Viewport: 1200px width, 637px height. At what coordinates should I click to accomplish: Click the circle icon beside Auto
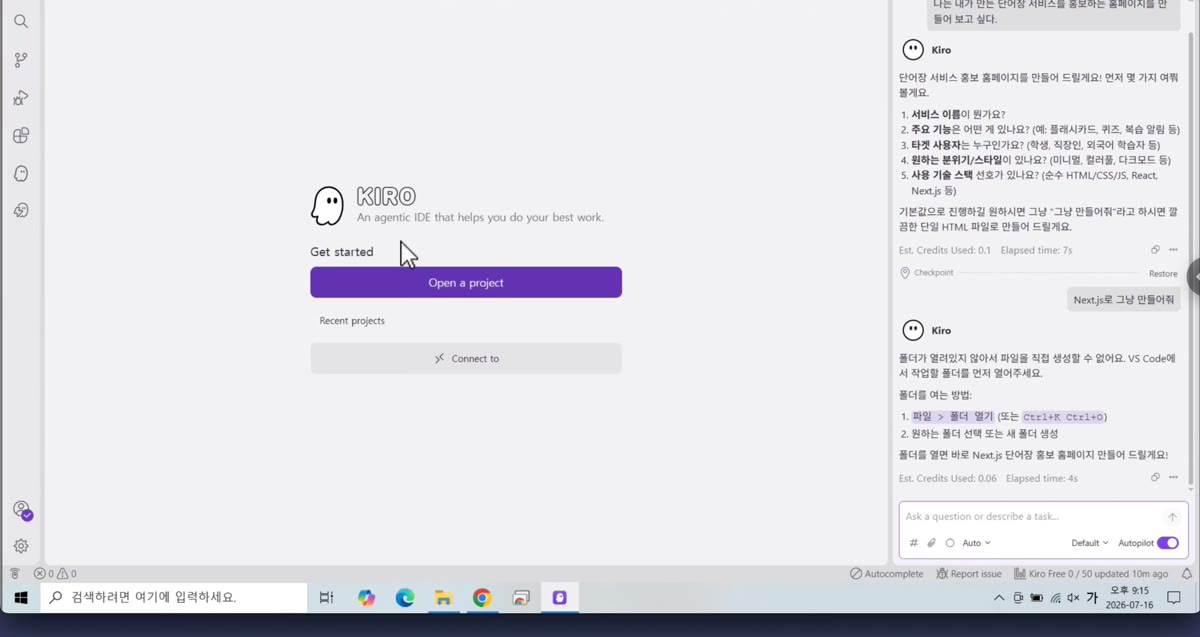click(950, 543)
